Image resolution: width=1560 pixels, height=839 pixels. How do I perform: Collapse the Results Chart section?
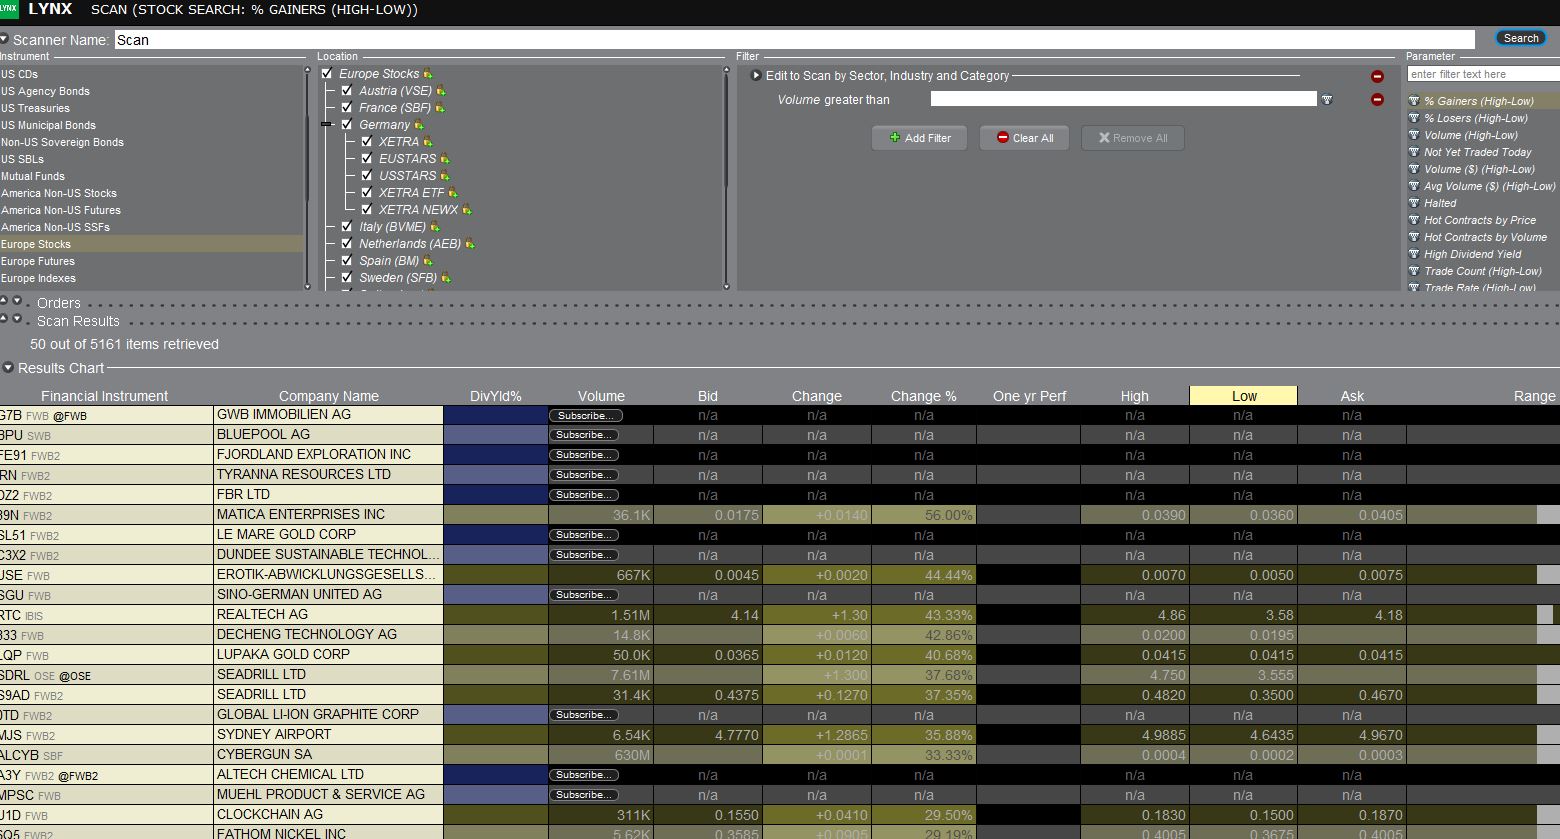tap(8, 368)
